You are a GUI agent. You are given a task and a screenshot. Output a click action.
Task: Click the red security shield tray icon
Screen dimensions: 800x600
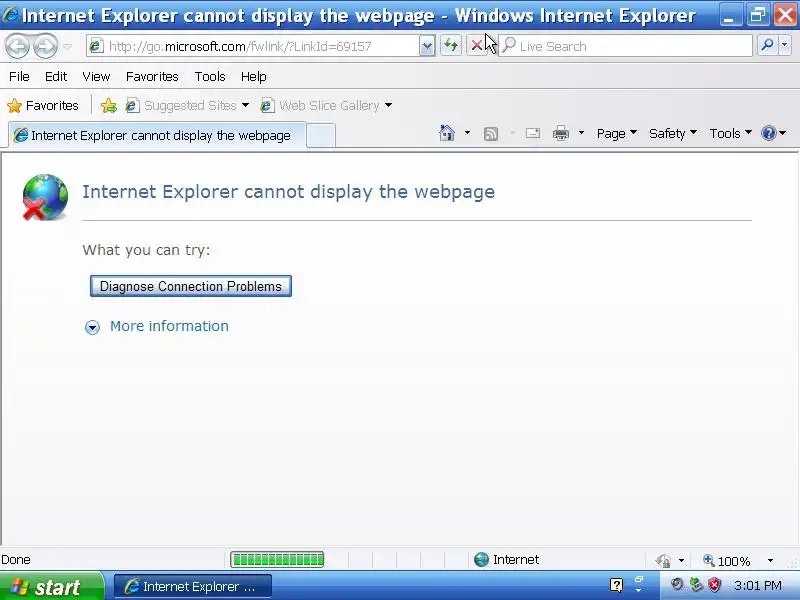tap(714, 585)
